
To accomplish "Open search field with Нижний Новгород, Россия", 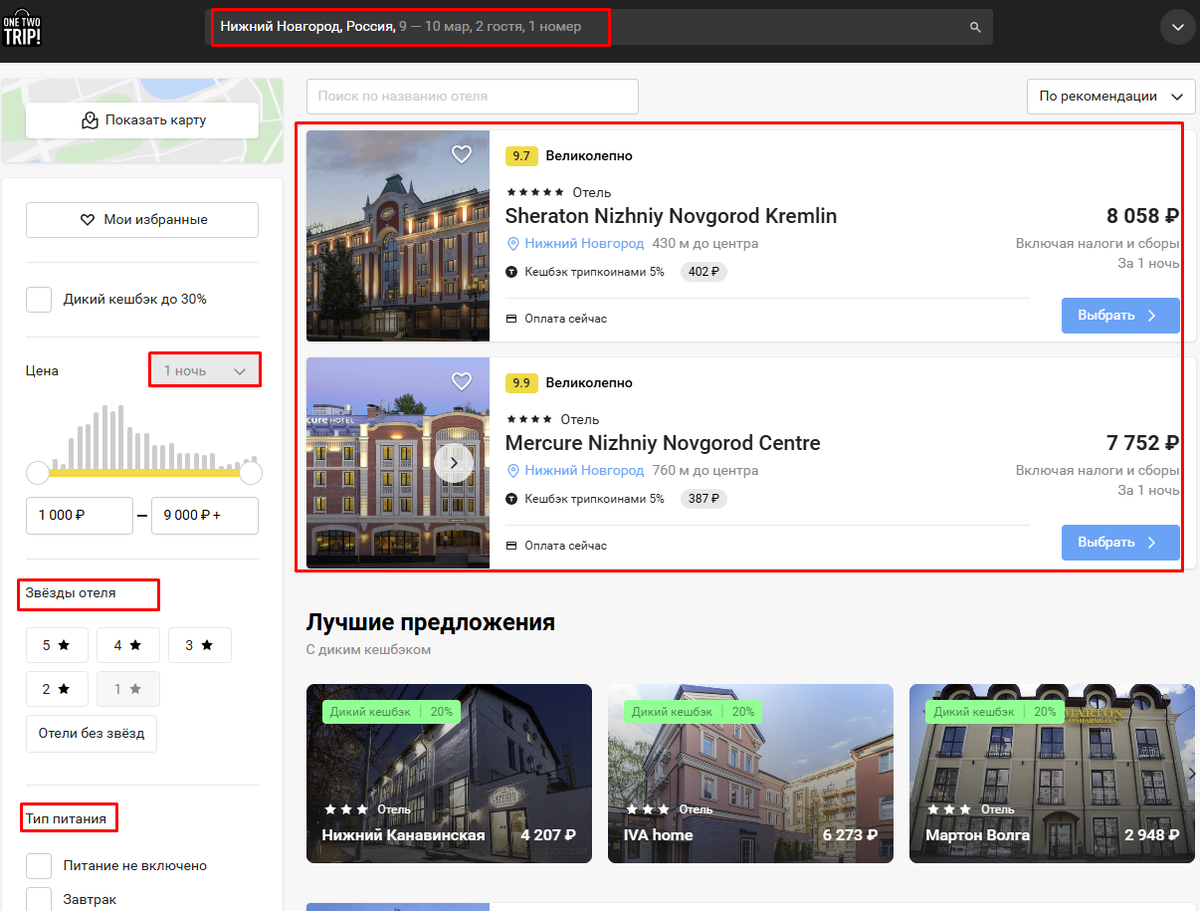I will 599,27.
